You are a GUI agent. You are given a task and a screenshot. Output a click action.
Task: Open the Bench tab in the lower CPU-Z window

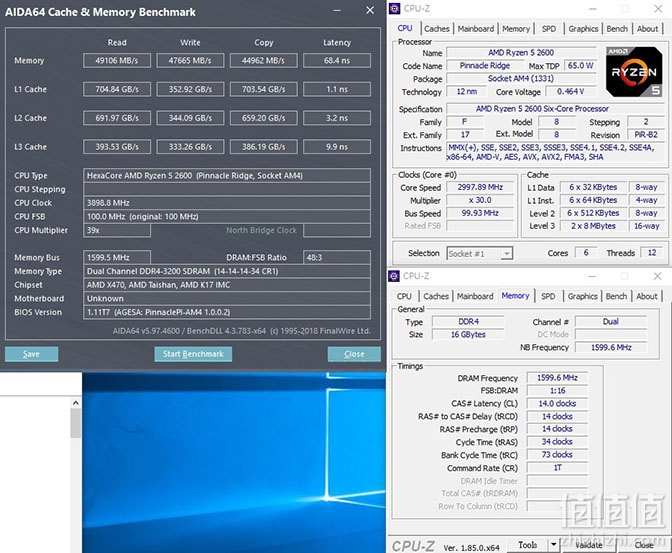point(616,296)
